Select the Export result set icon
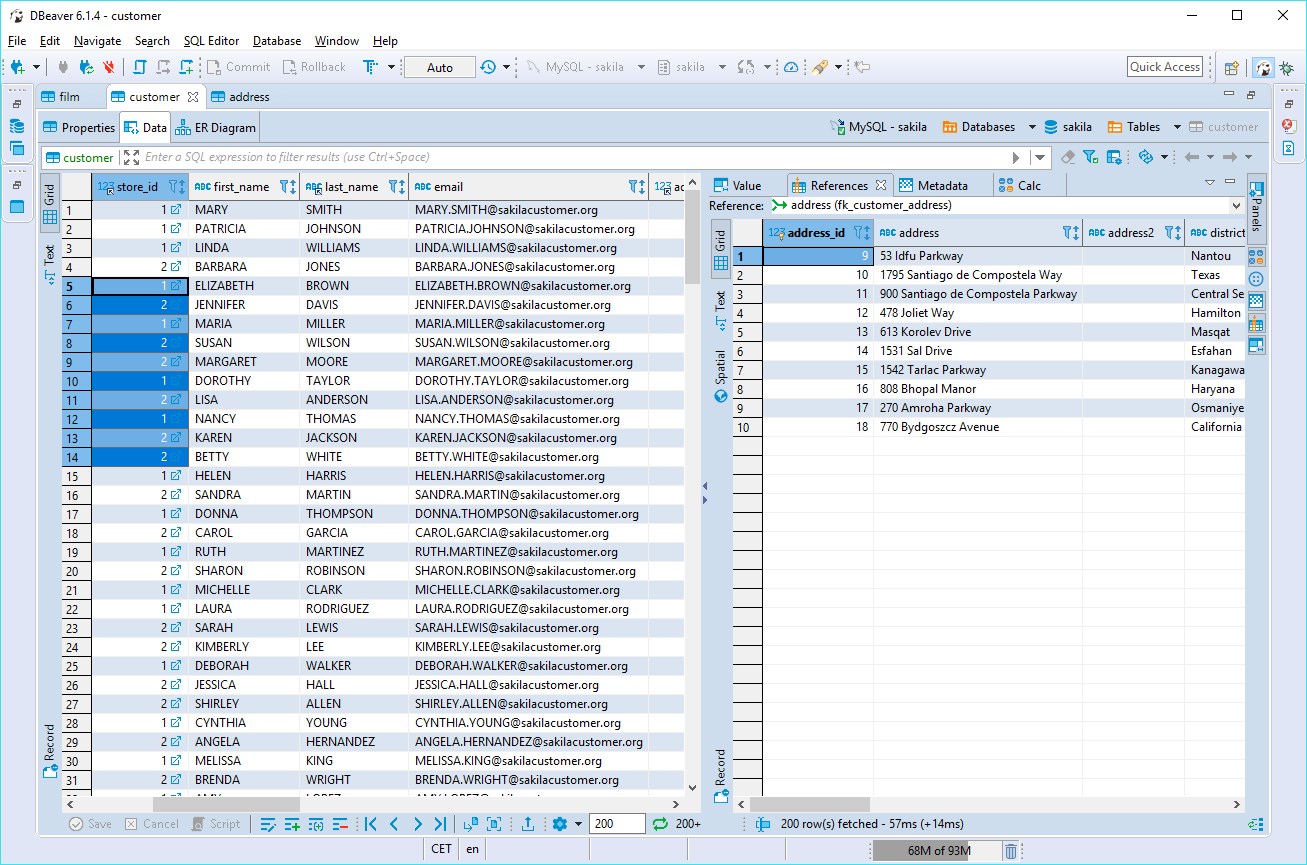 point(526,823)
